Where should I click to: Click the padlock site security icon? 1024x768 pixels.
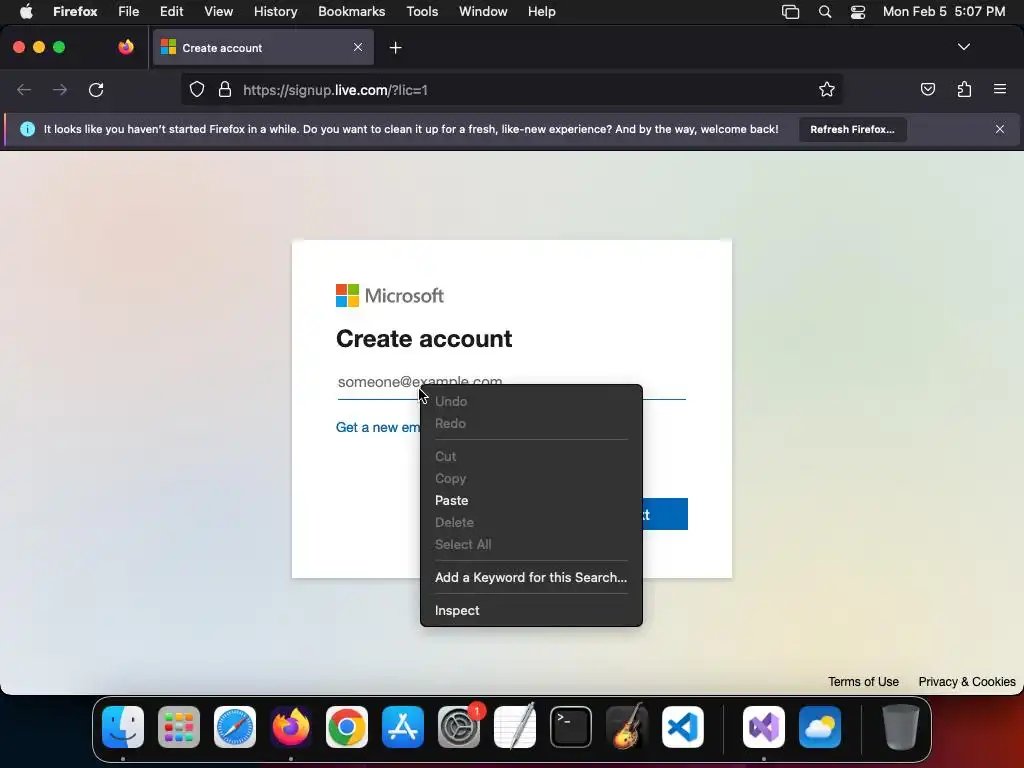pyautogui.click(x=225, y=89)
